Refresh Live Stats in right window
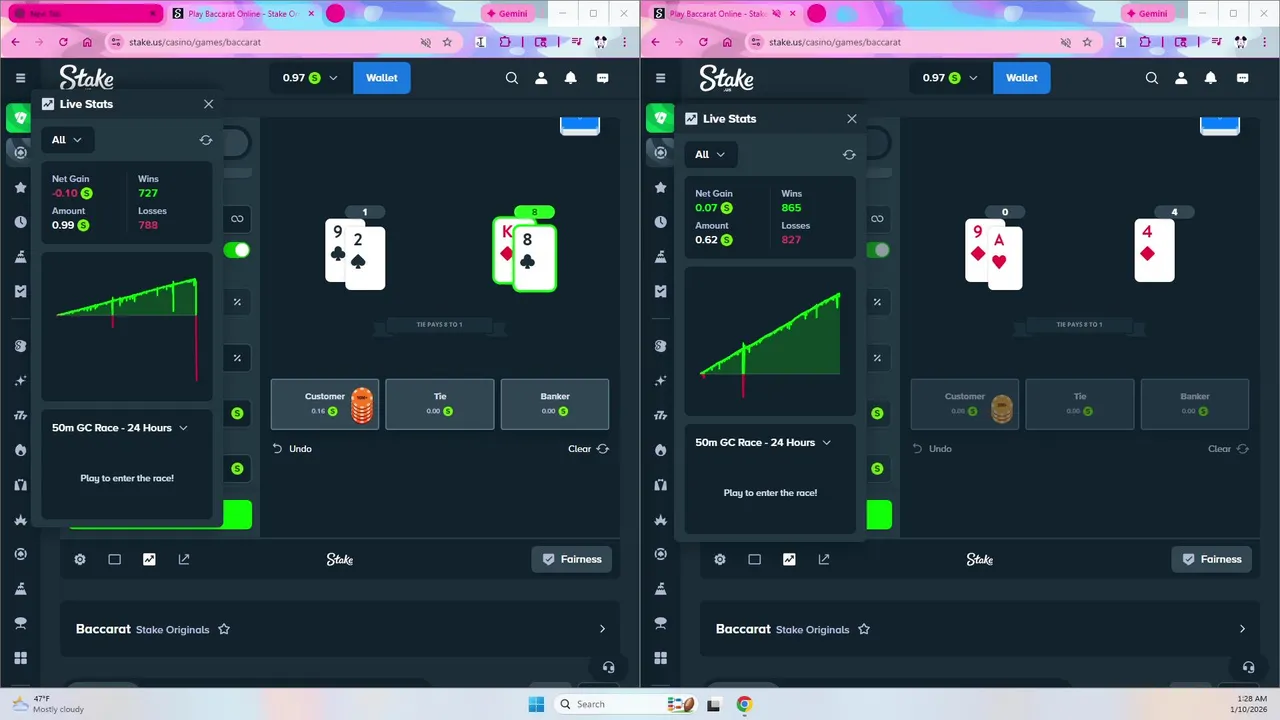 [849, 155]
